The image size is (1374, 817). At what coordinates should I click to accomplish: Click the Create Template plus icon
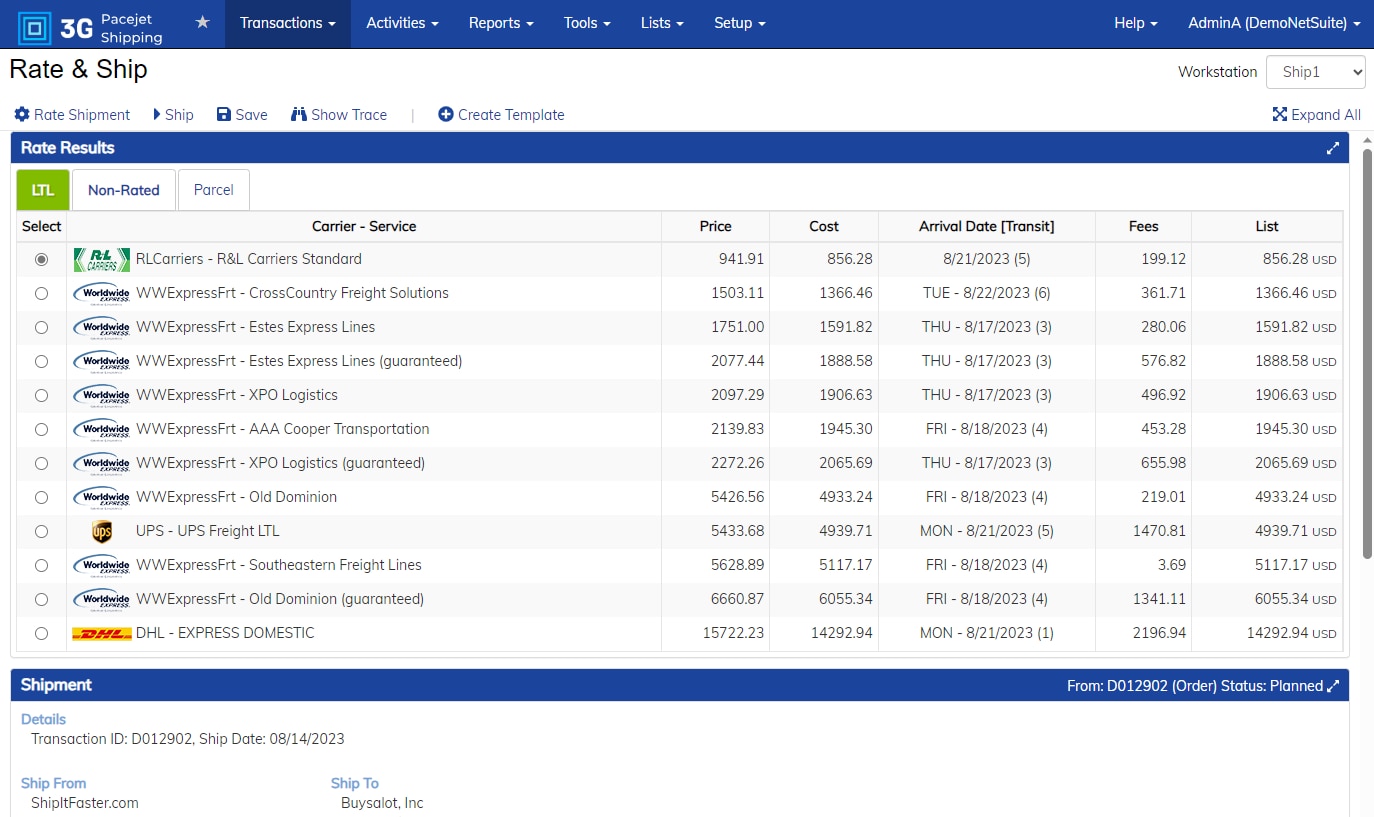[x=446, y=115]
